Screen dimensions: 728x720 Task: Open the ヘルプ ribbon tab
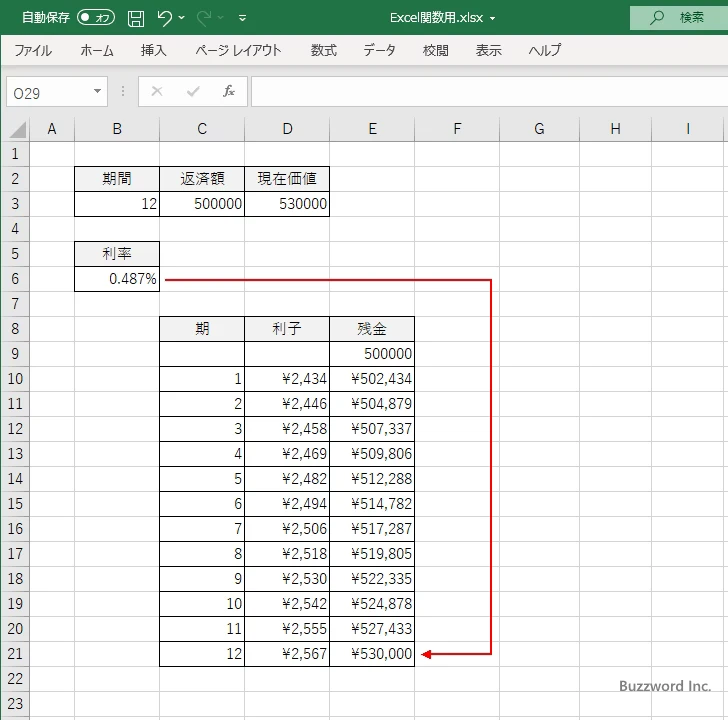coord(545,50)
